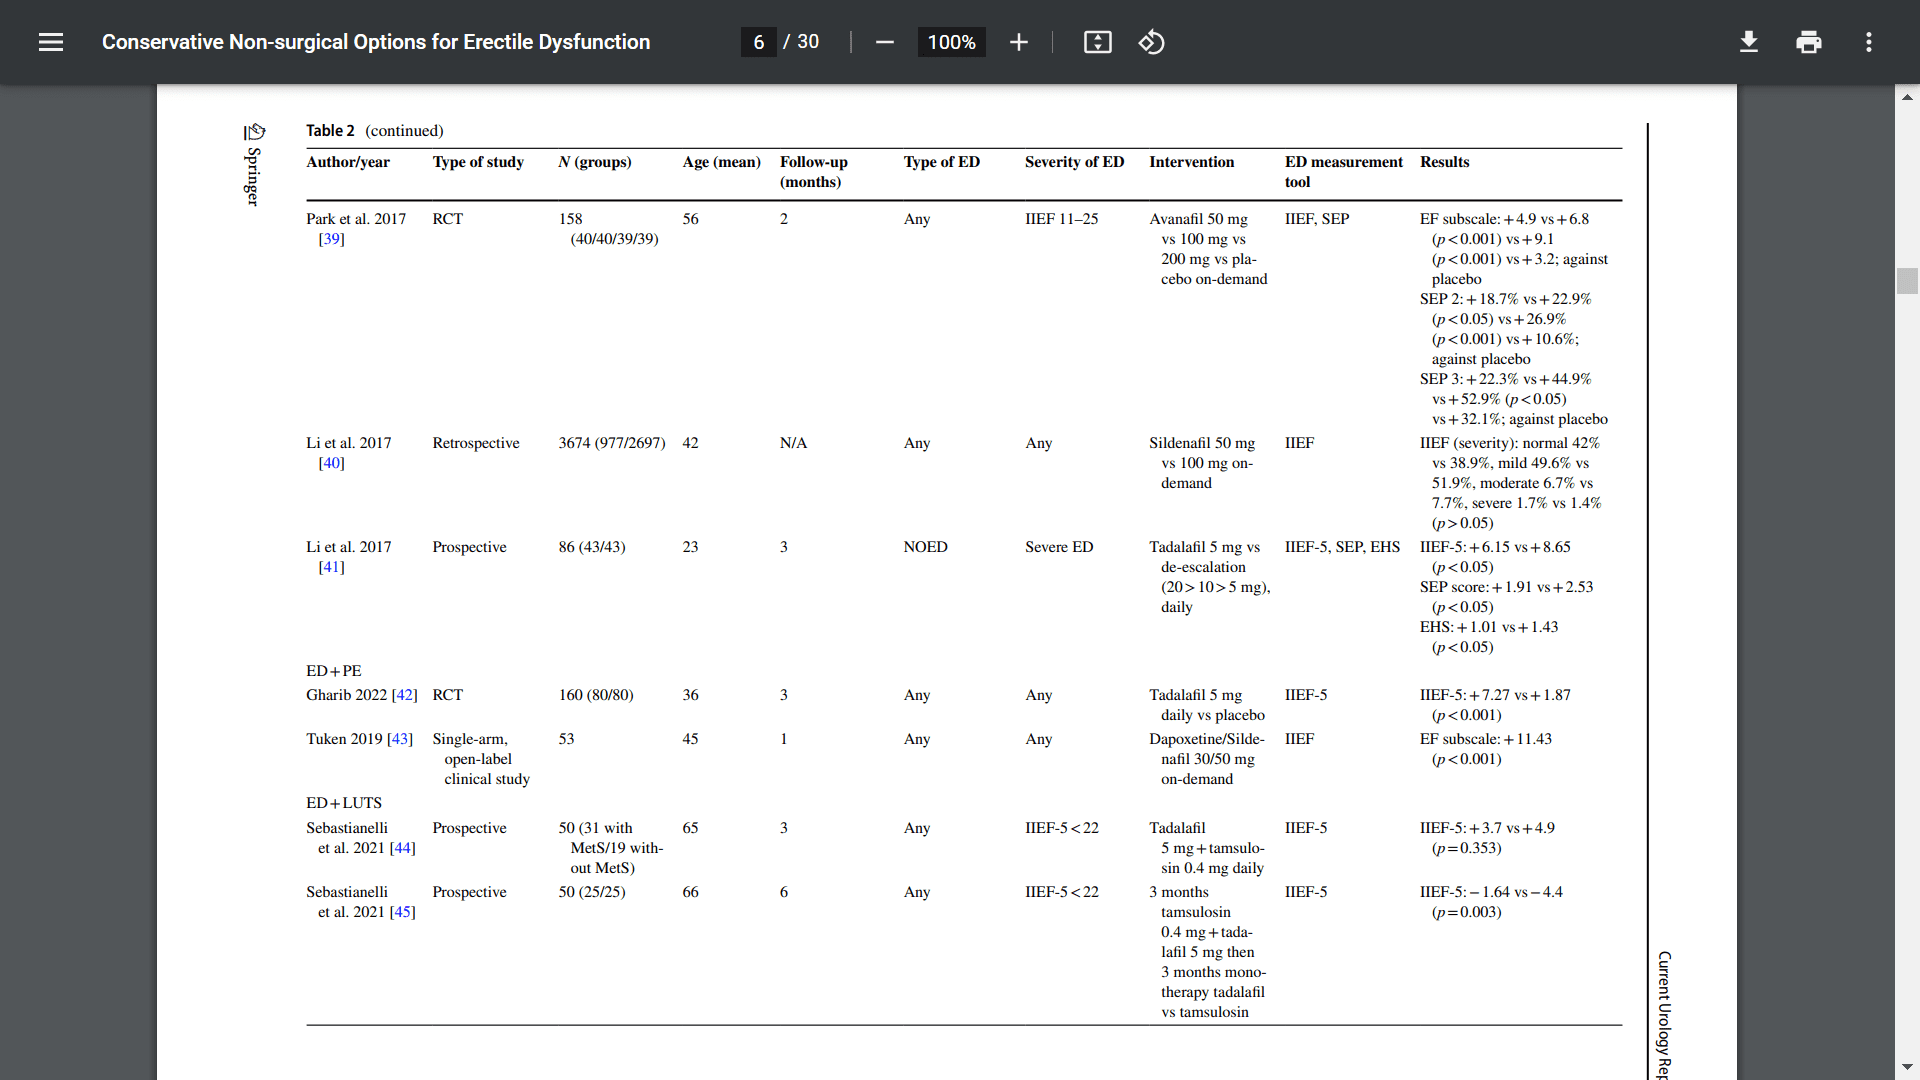1920x1080 pixels.
Task: Click the 'Age (mean)' column header
Action: 721,162
